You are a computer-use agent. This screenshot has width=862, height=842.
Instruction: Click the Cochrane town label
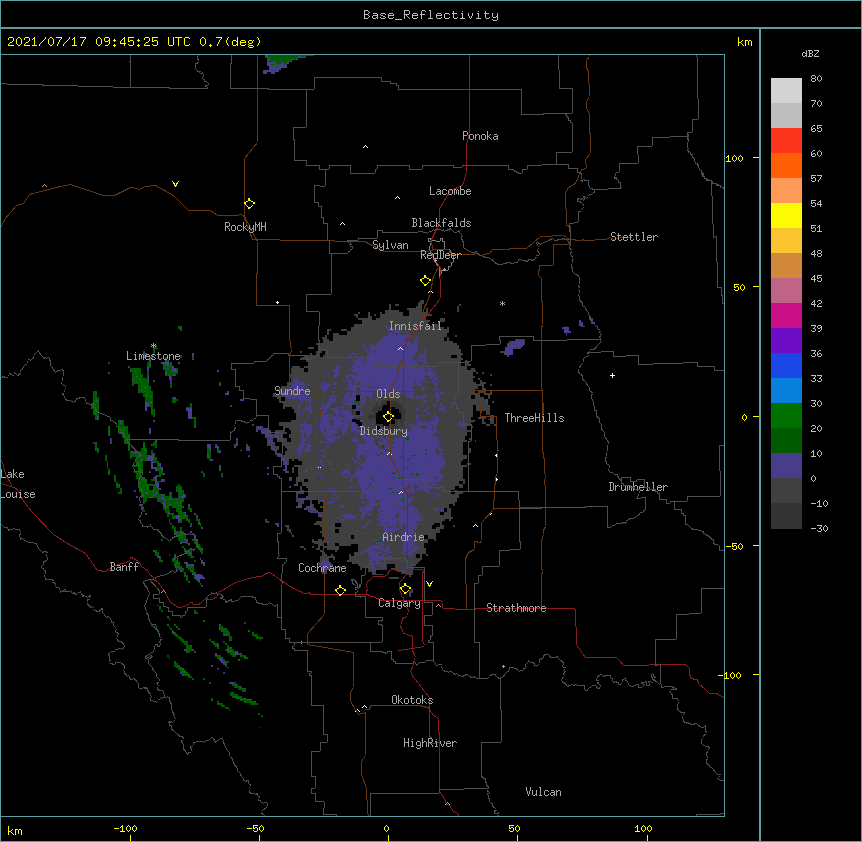[322, 568]
